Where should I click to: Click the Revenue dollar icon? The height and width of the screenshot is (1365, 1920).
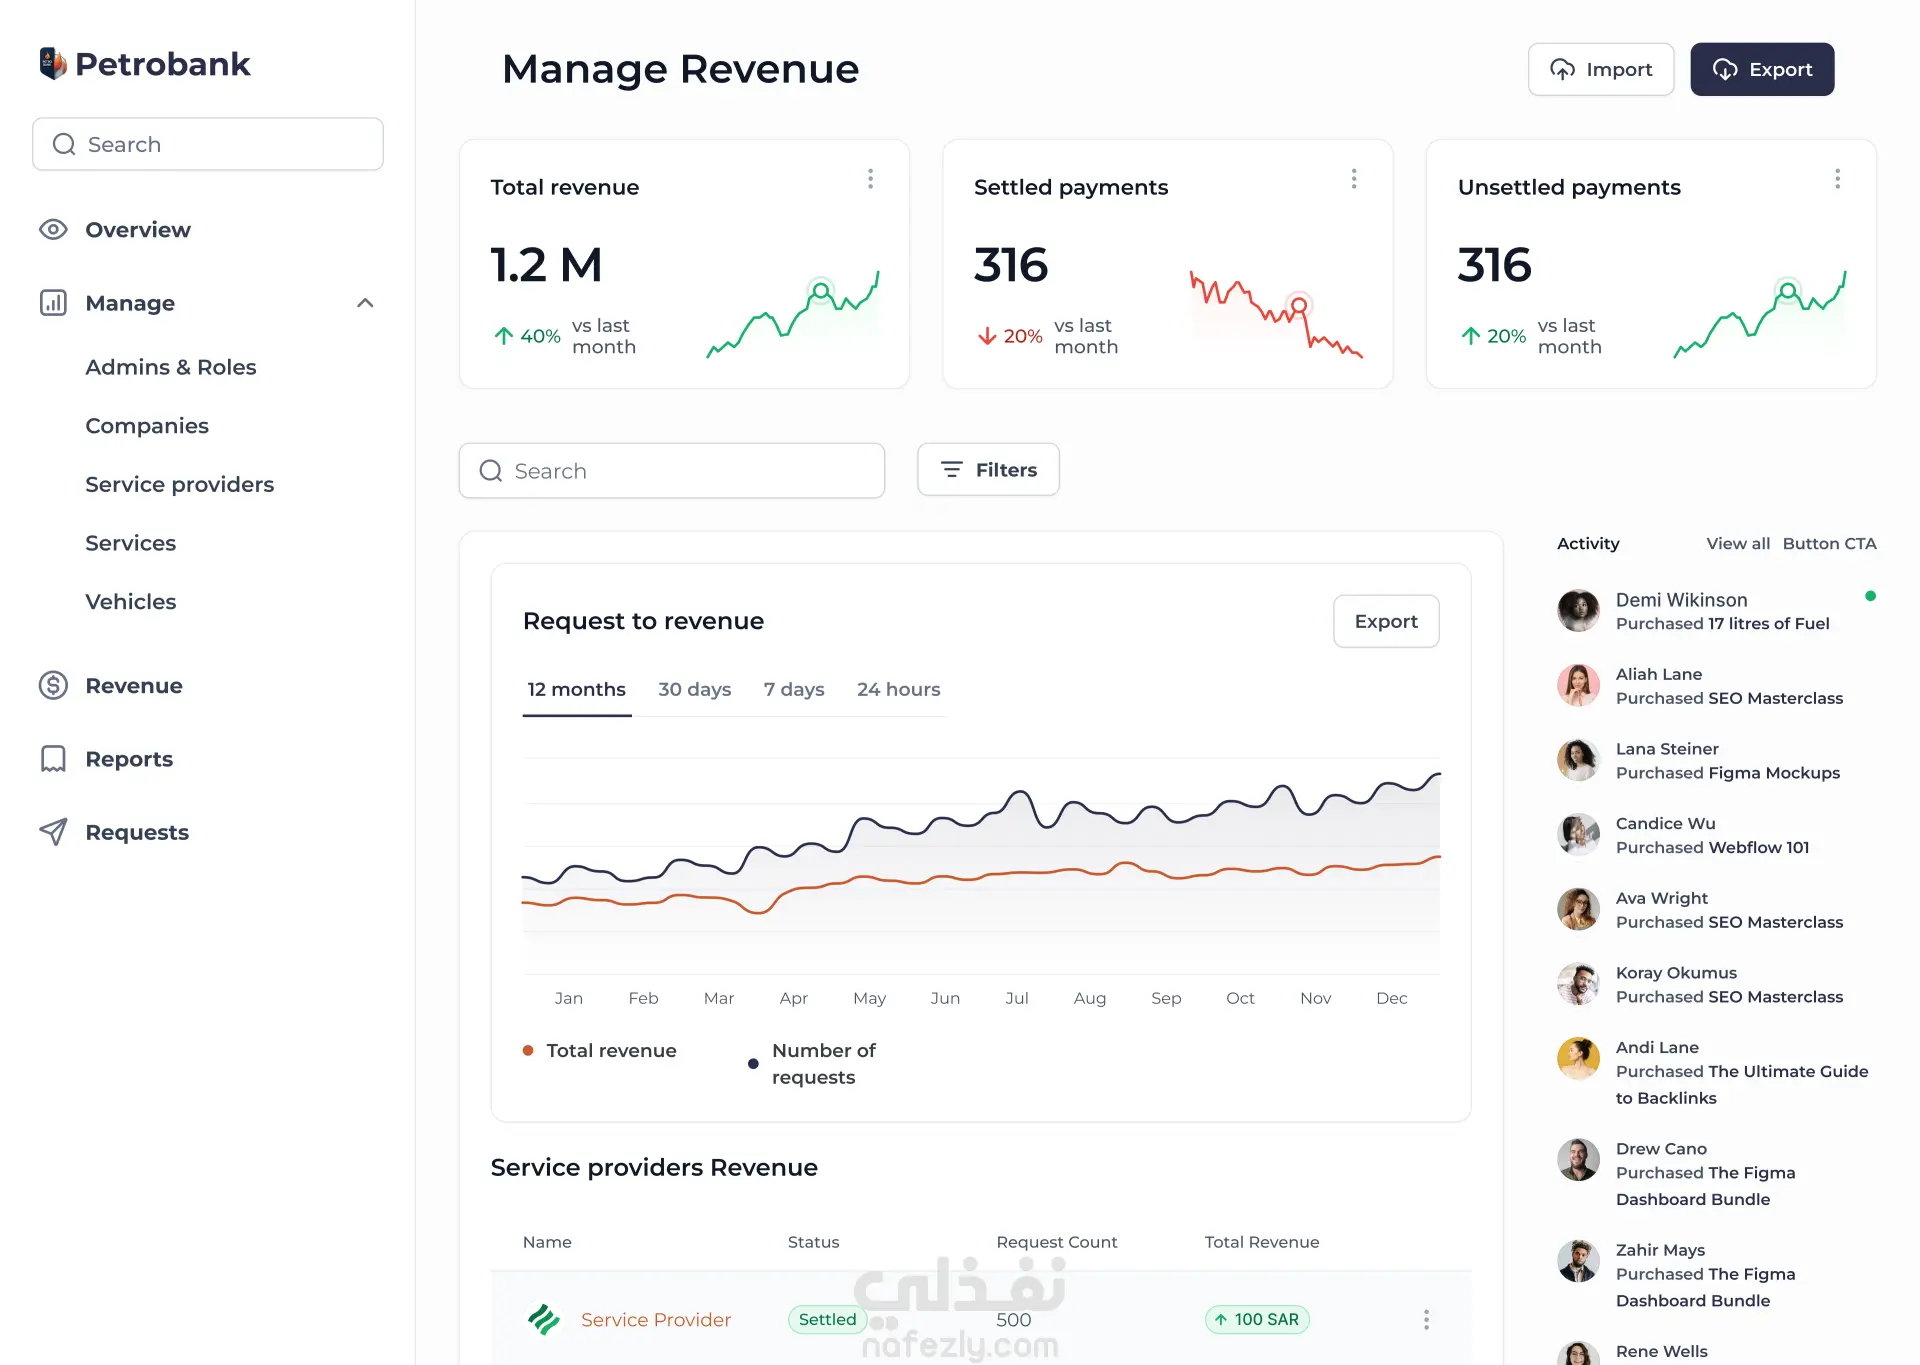click(53, 686)
